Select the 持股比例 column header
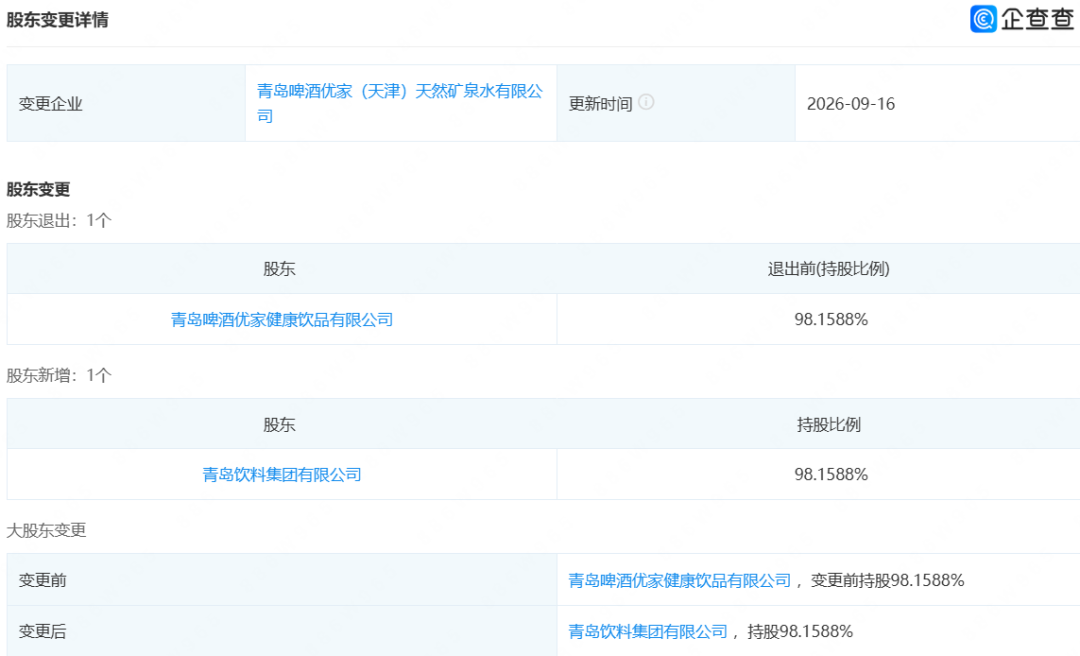 click(829, 424)
